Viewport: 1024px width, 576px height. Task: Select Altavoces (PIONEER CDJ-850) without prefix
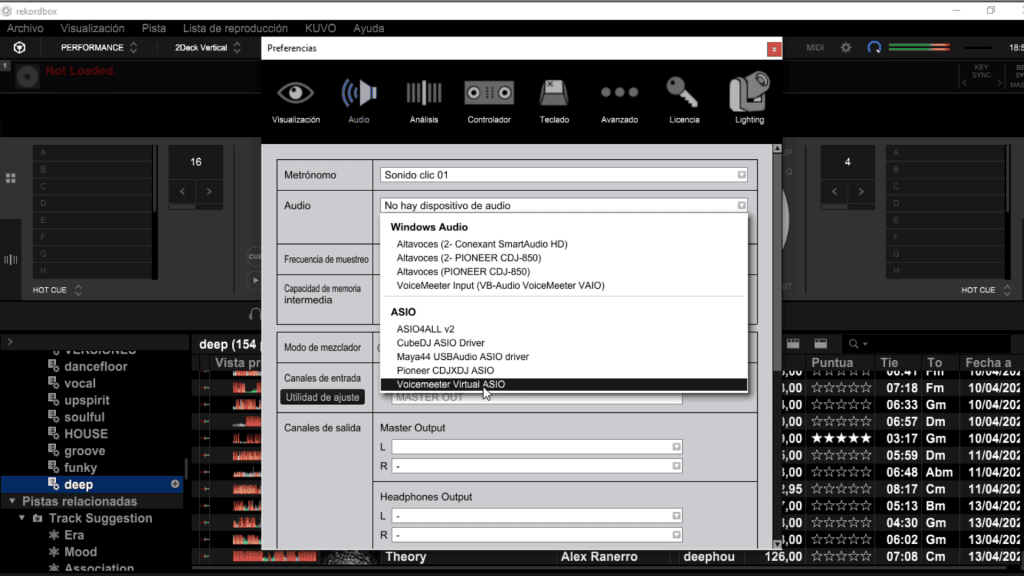[463, 272]
